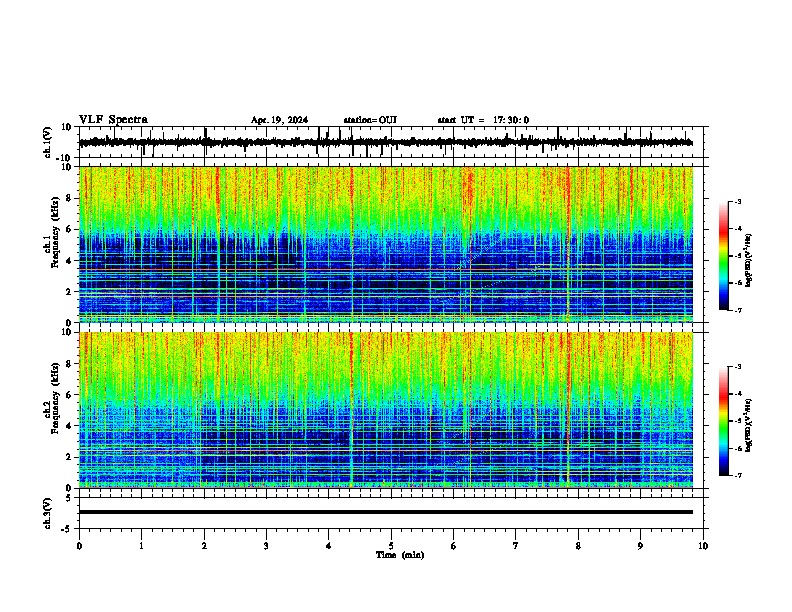792x612 pixels.
Task: Click the ch.1 color bar log(PSD) label
Action: [748, 260]
